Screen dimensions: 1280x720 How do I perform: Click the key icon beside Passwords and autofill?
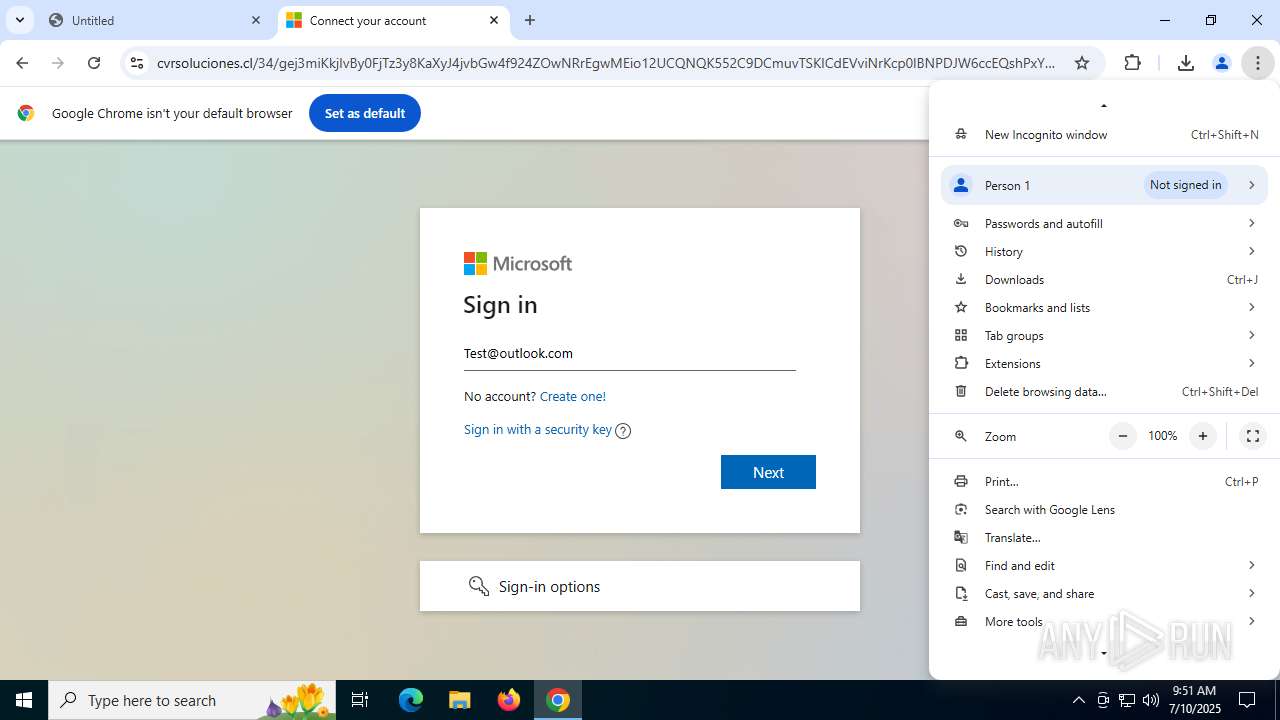(961, 223)
